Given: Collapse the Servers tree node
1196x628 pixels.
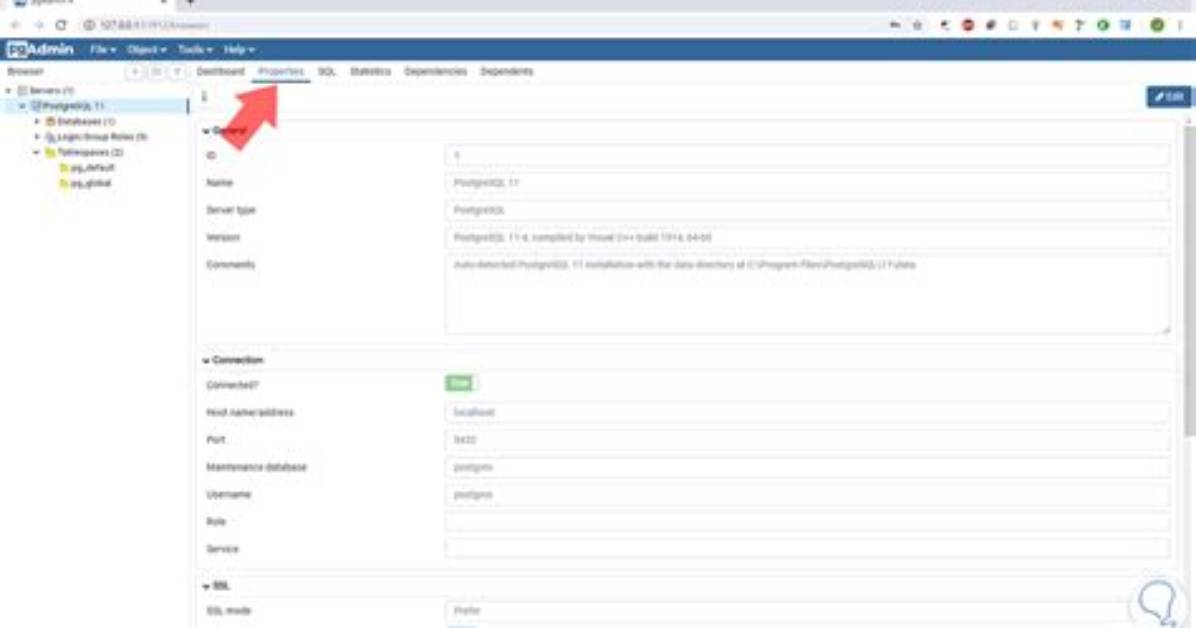Looking at the screenshot, I should pos(9,91).
